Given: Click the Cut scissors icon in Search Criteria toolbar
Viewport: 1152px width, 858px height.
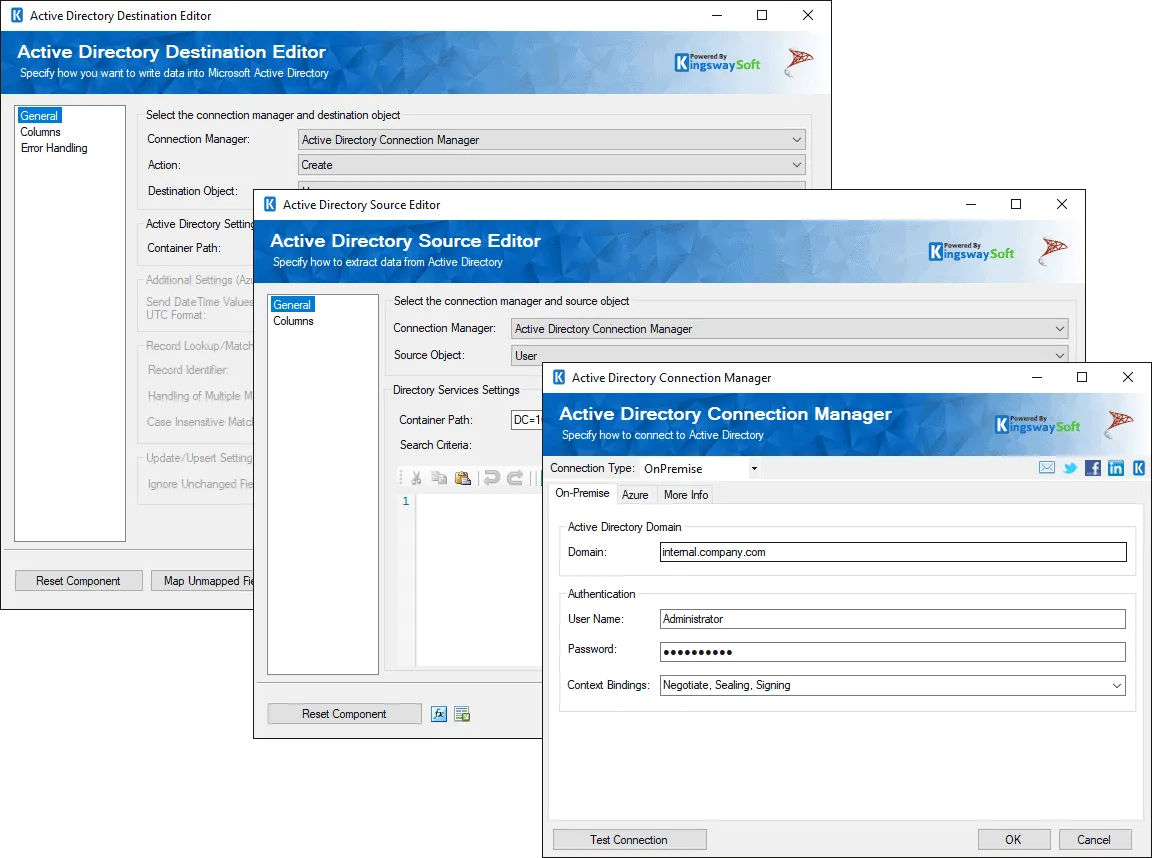Looking at the screenshot, I should [x=416, y=478].
